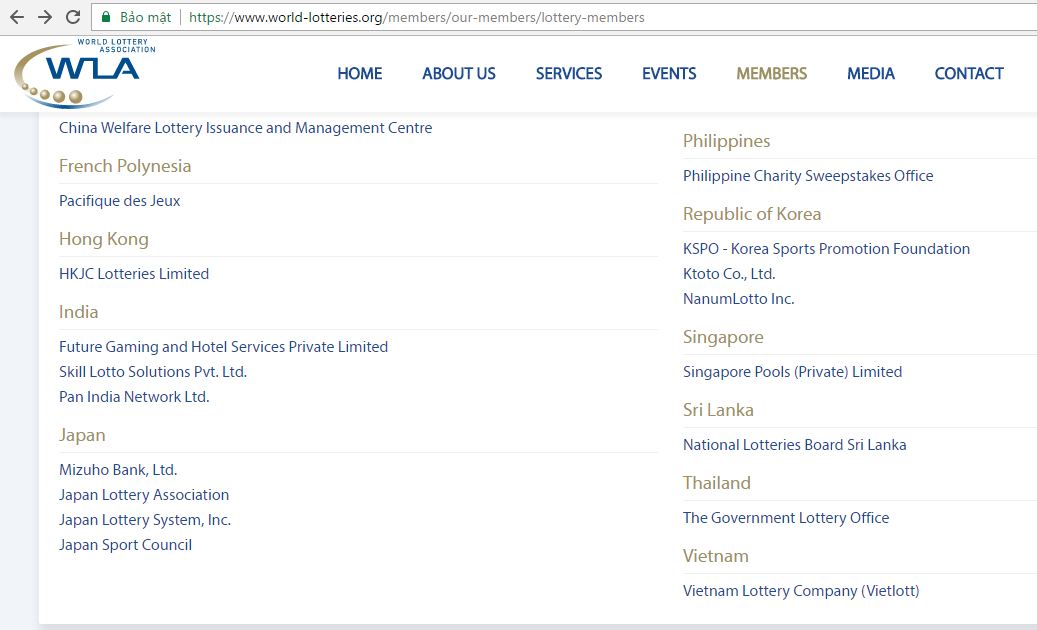The height and width of the screenshot is (630, 1037).
Task: Open the EVENTS menu item
Action: tap(669, 73)
